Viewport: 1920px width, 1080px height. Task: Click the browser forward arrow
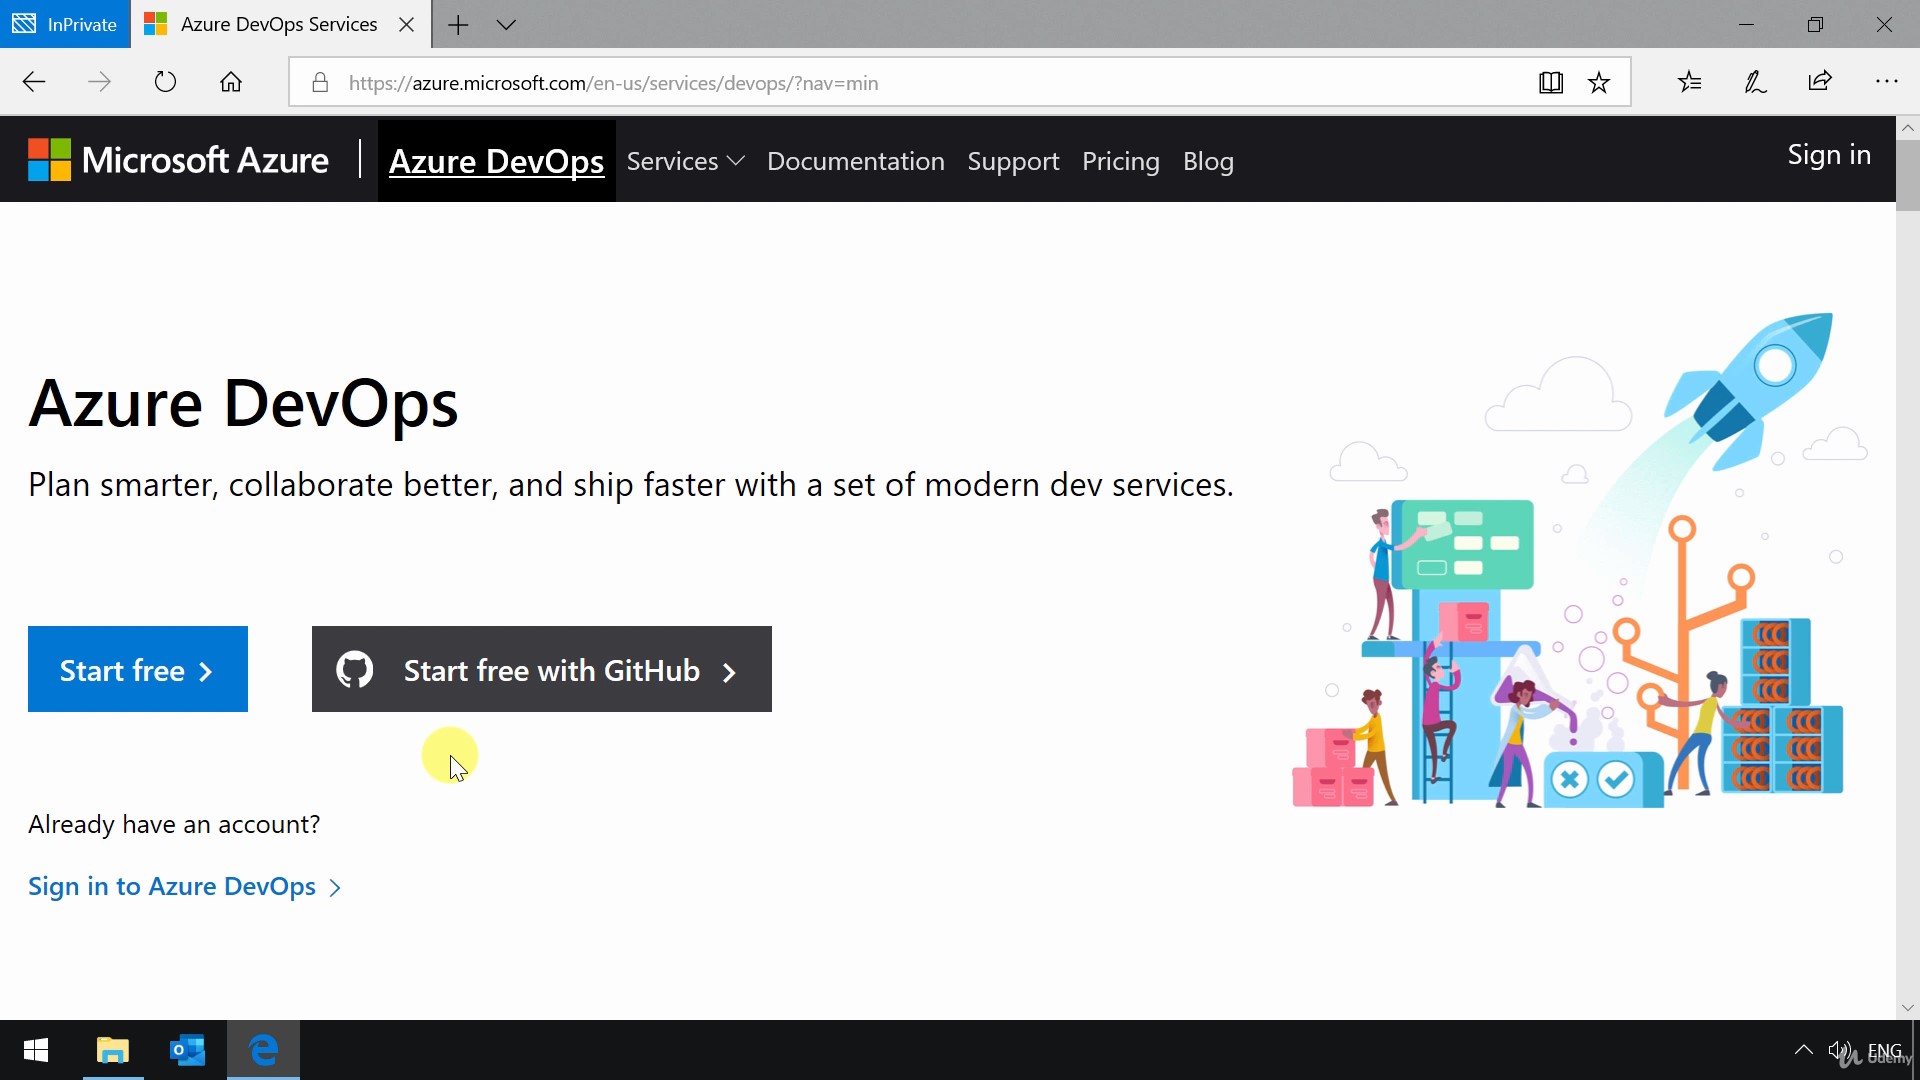[99, 82]
